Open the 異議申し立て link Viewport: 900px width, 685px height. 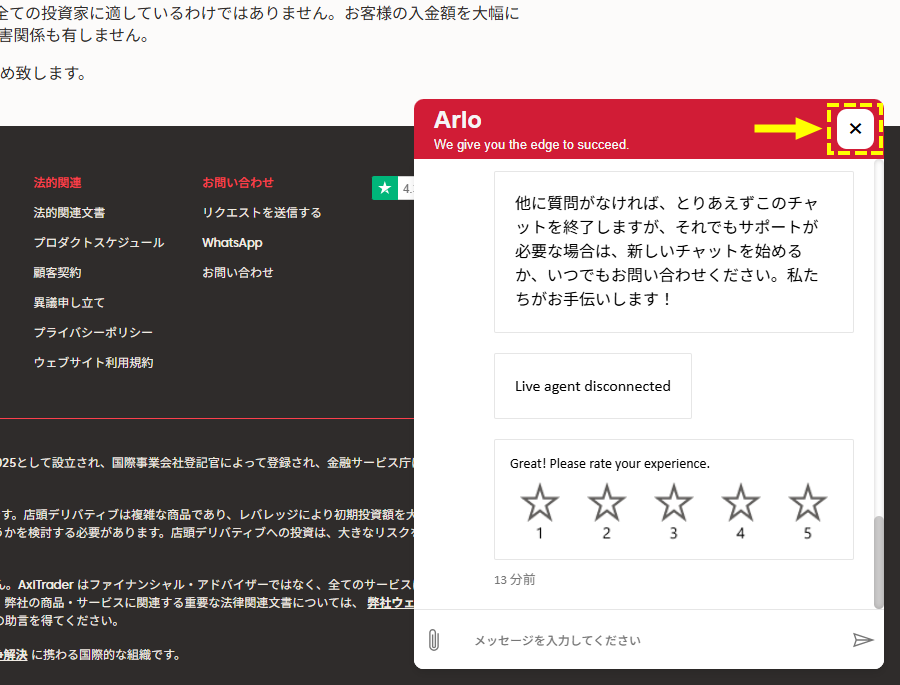pyautogui.click(x=69, y=303)
